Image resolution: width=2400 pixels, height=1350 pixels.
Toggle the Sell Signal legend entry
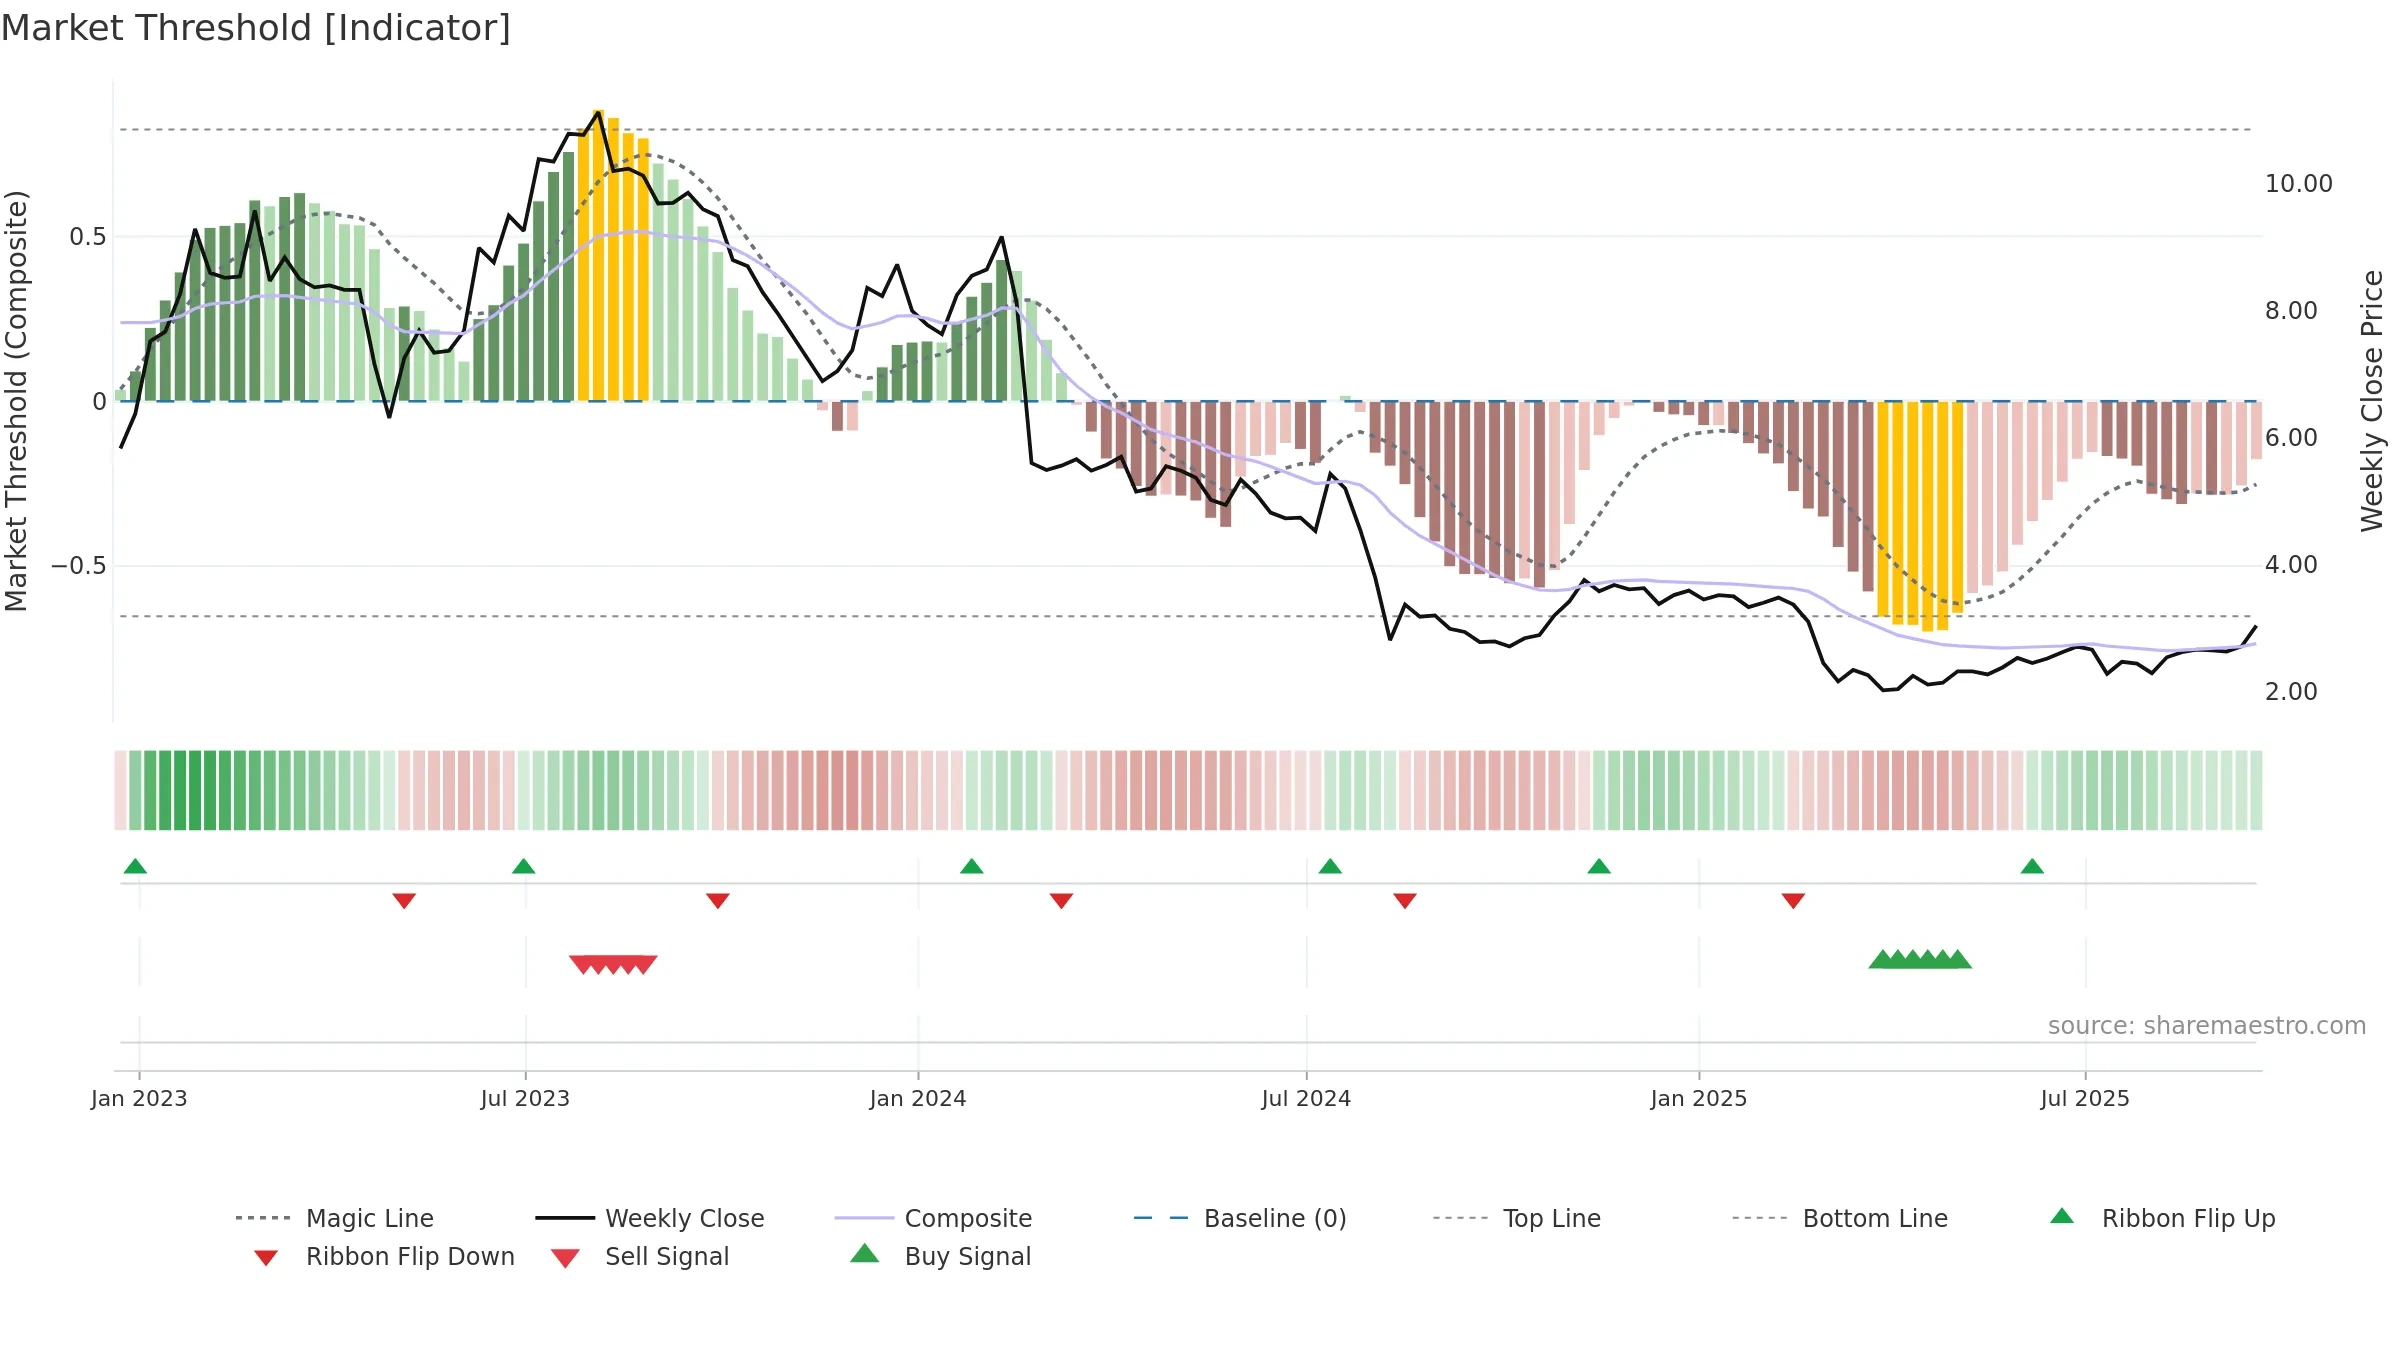point(640,1256)
